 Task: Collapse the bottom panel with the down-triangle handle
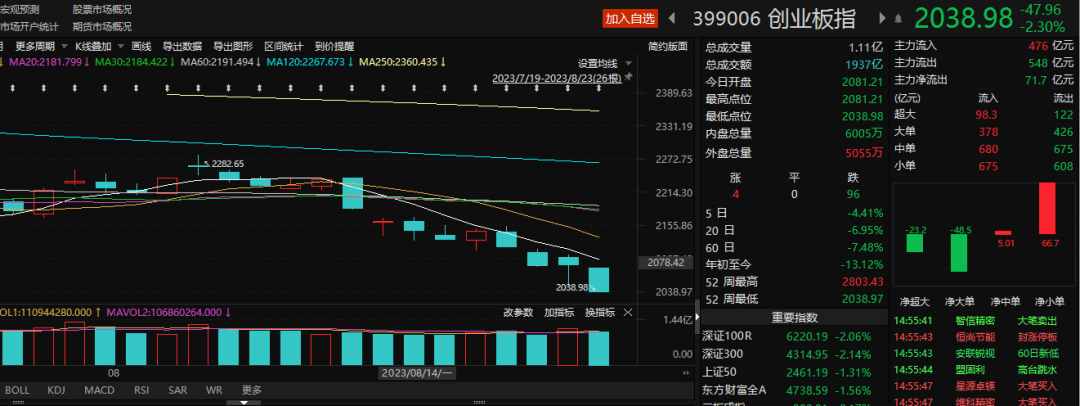click(244, 403)
